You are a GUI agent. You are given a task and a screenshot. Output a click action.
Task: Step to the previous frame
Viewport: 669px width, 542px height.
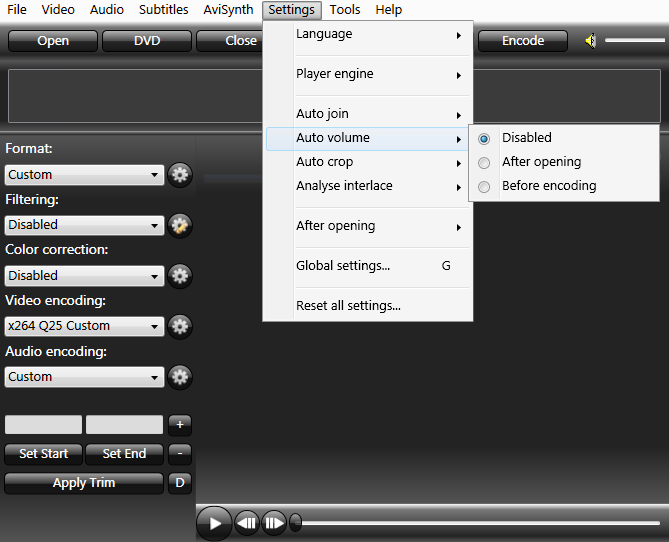tap(247, 523)
